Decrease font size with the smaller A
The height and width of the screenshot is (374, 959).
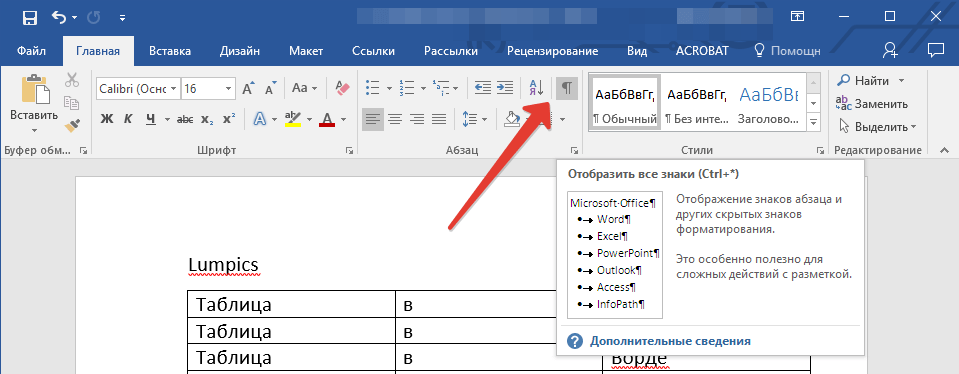click(271, 89)
